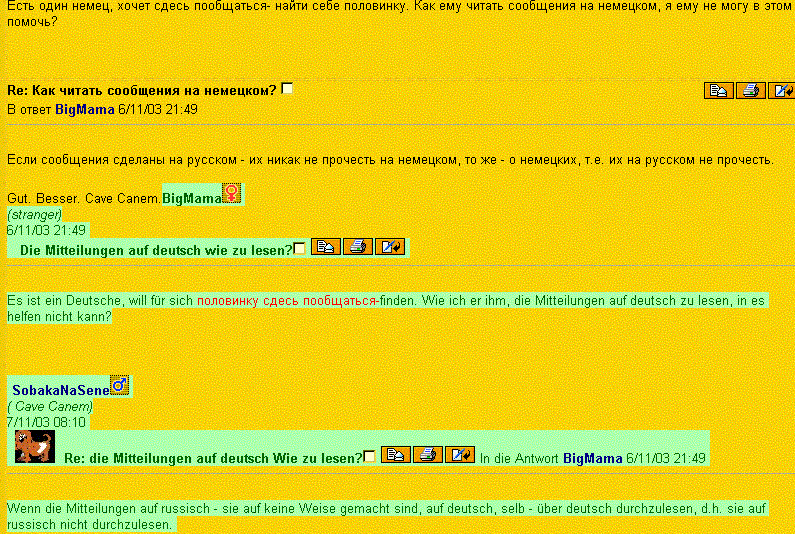795x534 pixels.
Task: Open BigMama link after "In die Antwort"
Action: [x=592, y=459]
